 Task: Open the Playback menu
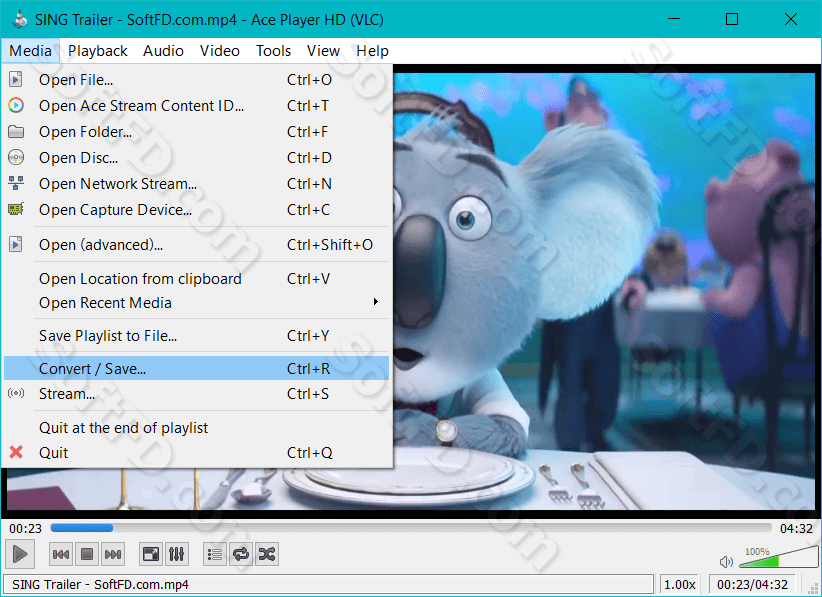[98, 51]
